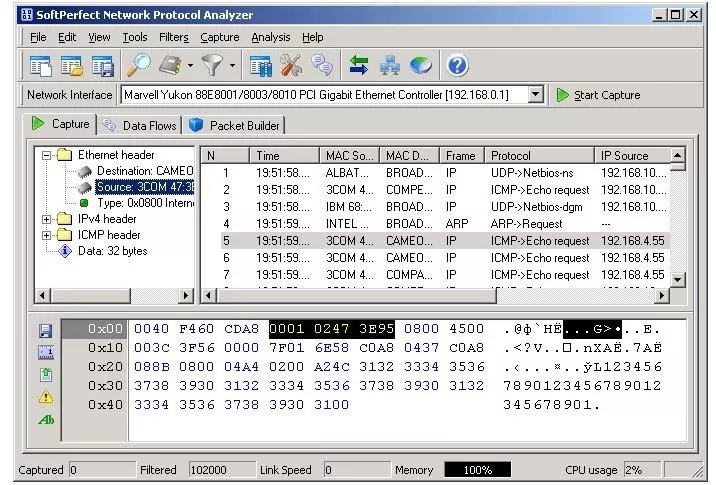716x485 pixels.
Task: Click the network computers icon in toolbar
Action: 390,66
